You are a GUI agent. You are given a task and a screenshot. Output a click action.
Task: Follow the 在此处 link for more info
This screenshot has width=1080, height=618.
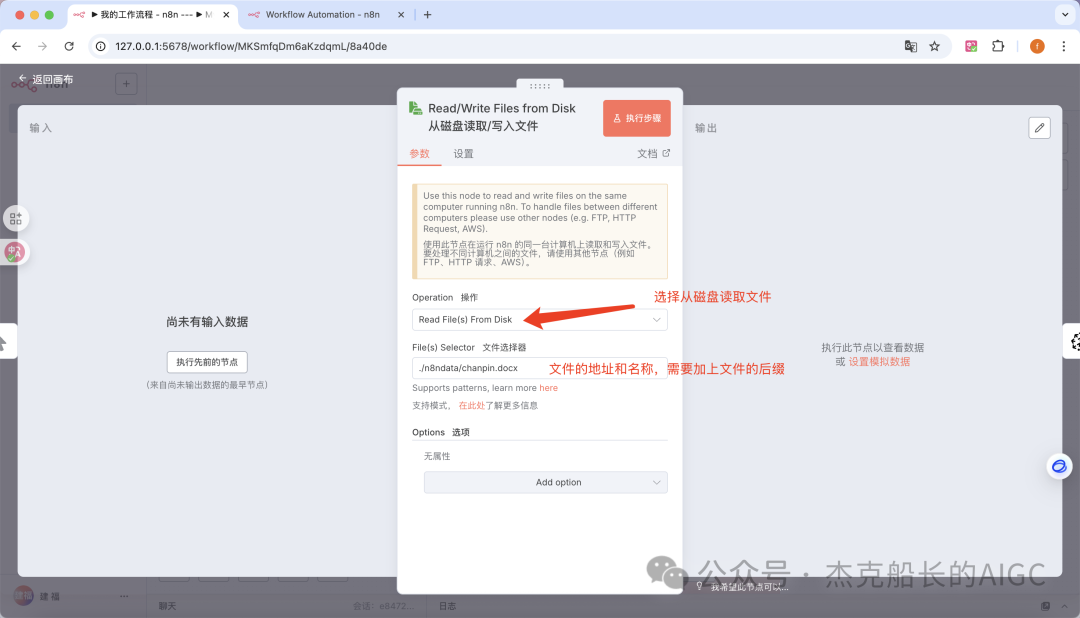472,405
